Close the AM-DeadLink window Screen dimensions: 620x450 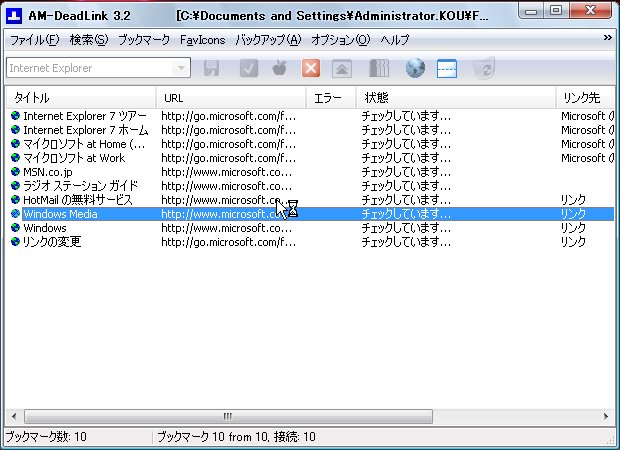[x=590, y=11]
